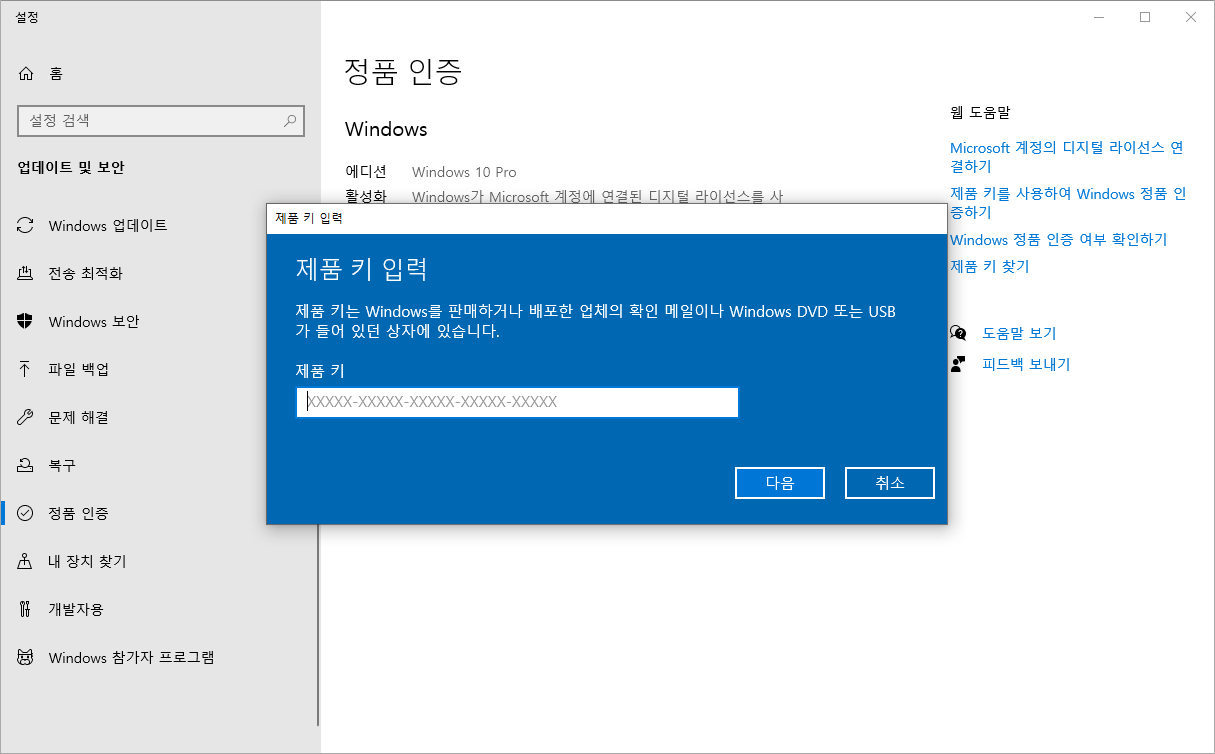Click the 취소 button in the dialog
The image size is (1215, 754).
[x=890, y=483]
